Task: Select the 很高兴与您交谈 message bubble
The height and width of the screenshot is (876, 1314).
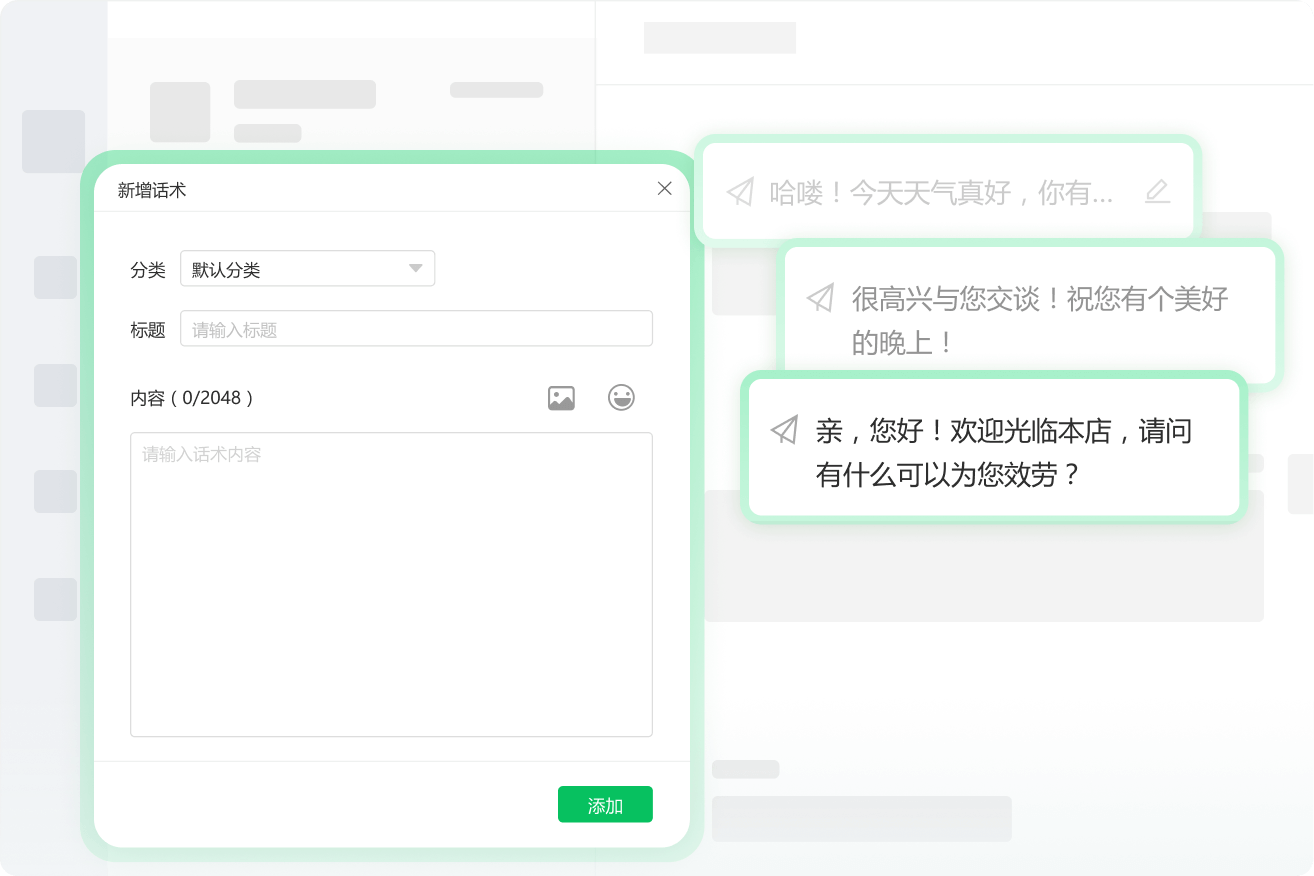Action: (x=1030, y=315)
